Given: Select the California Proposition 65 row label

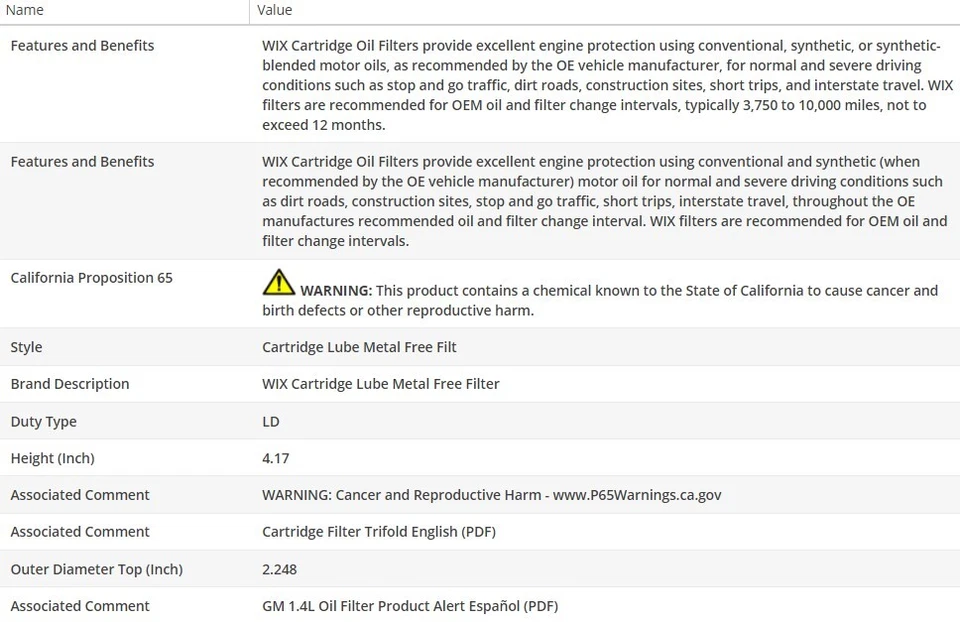Looking at the screenshot, I should point(91,278).
